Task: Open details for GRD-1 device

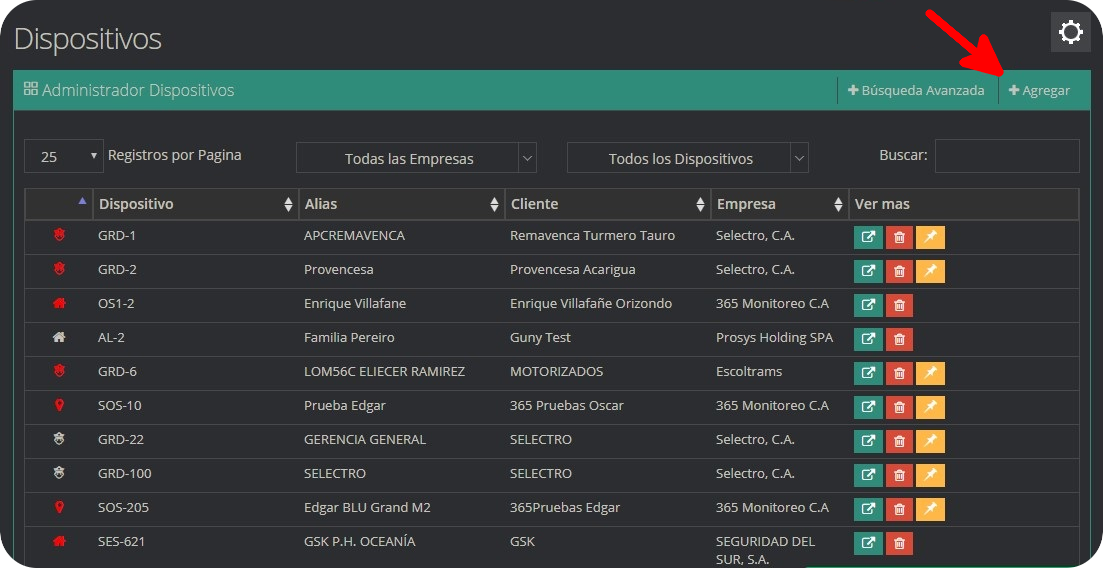Action: point(868,237)
